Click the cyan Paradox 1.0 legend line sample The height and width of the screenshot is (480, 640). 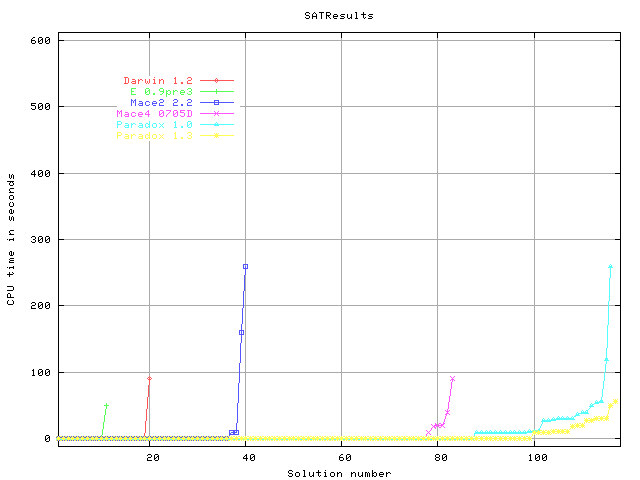pos(217,125)
